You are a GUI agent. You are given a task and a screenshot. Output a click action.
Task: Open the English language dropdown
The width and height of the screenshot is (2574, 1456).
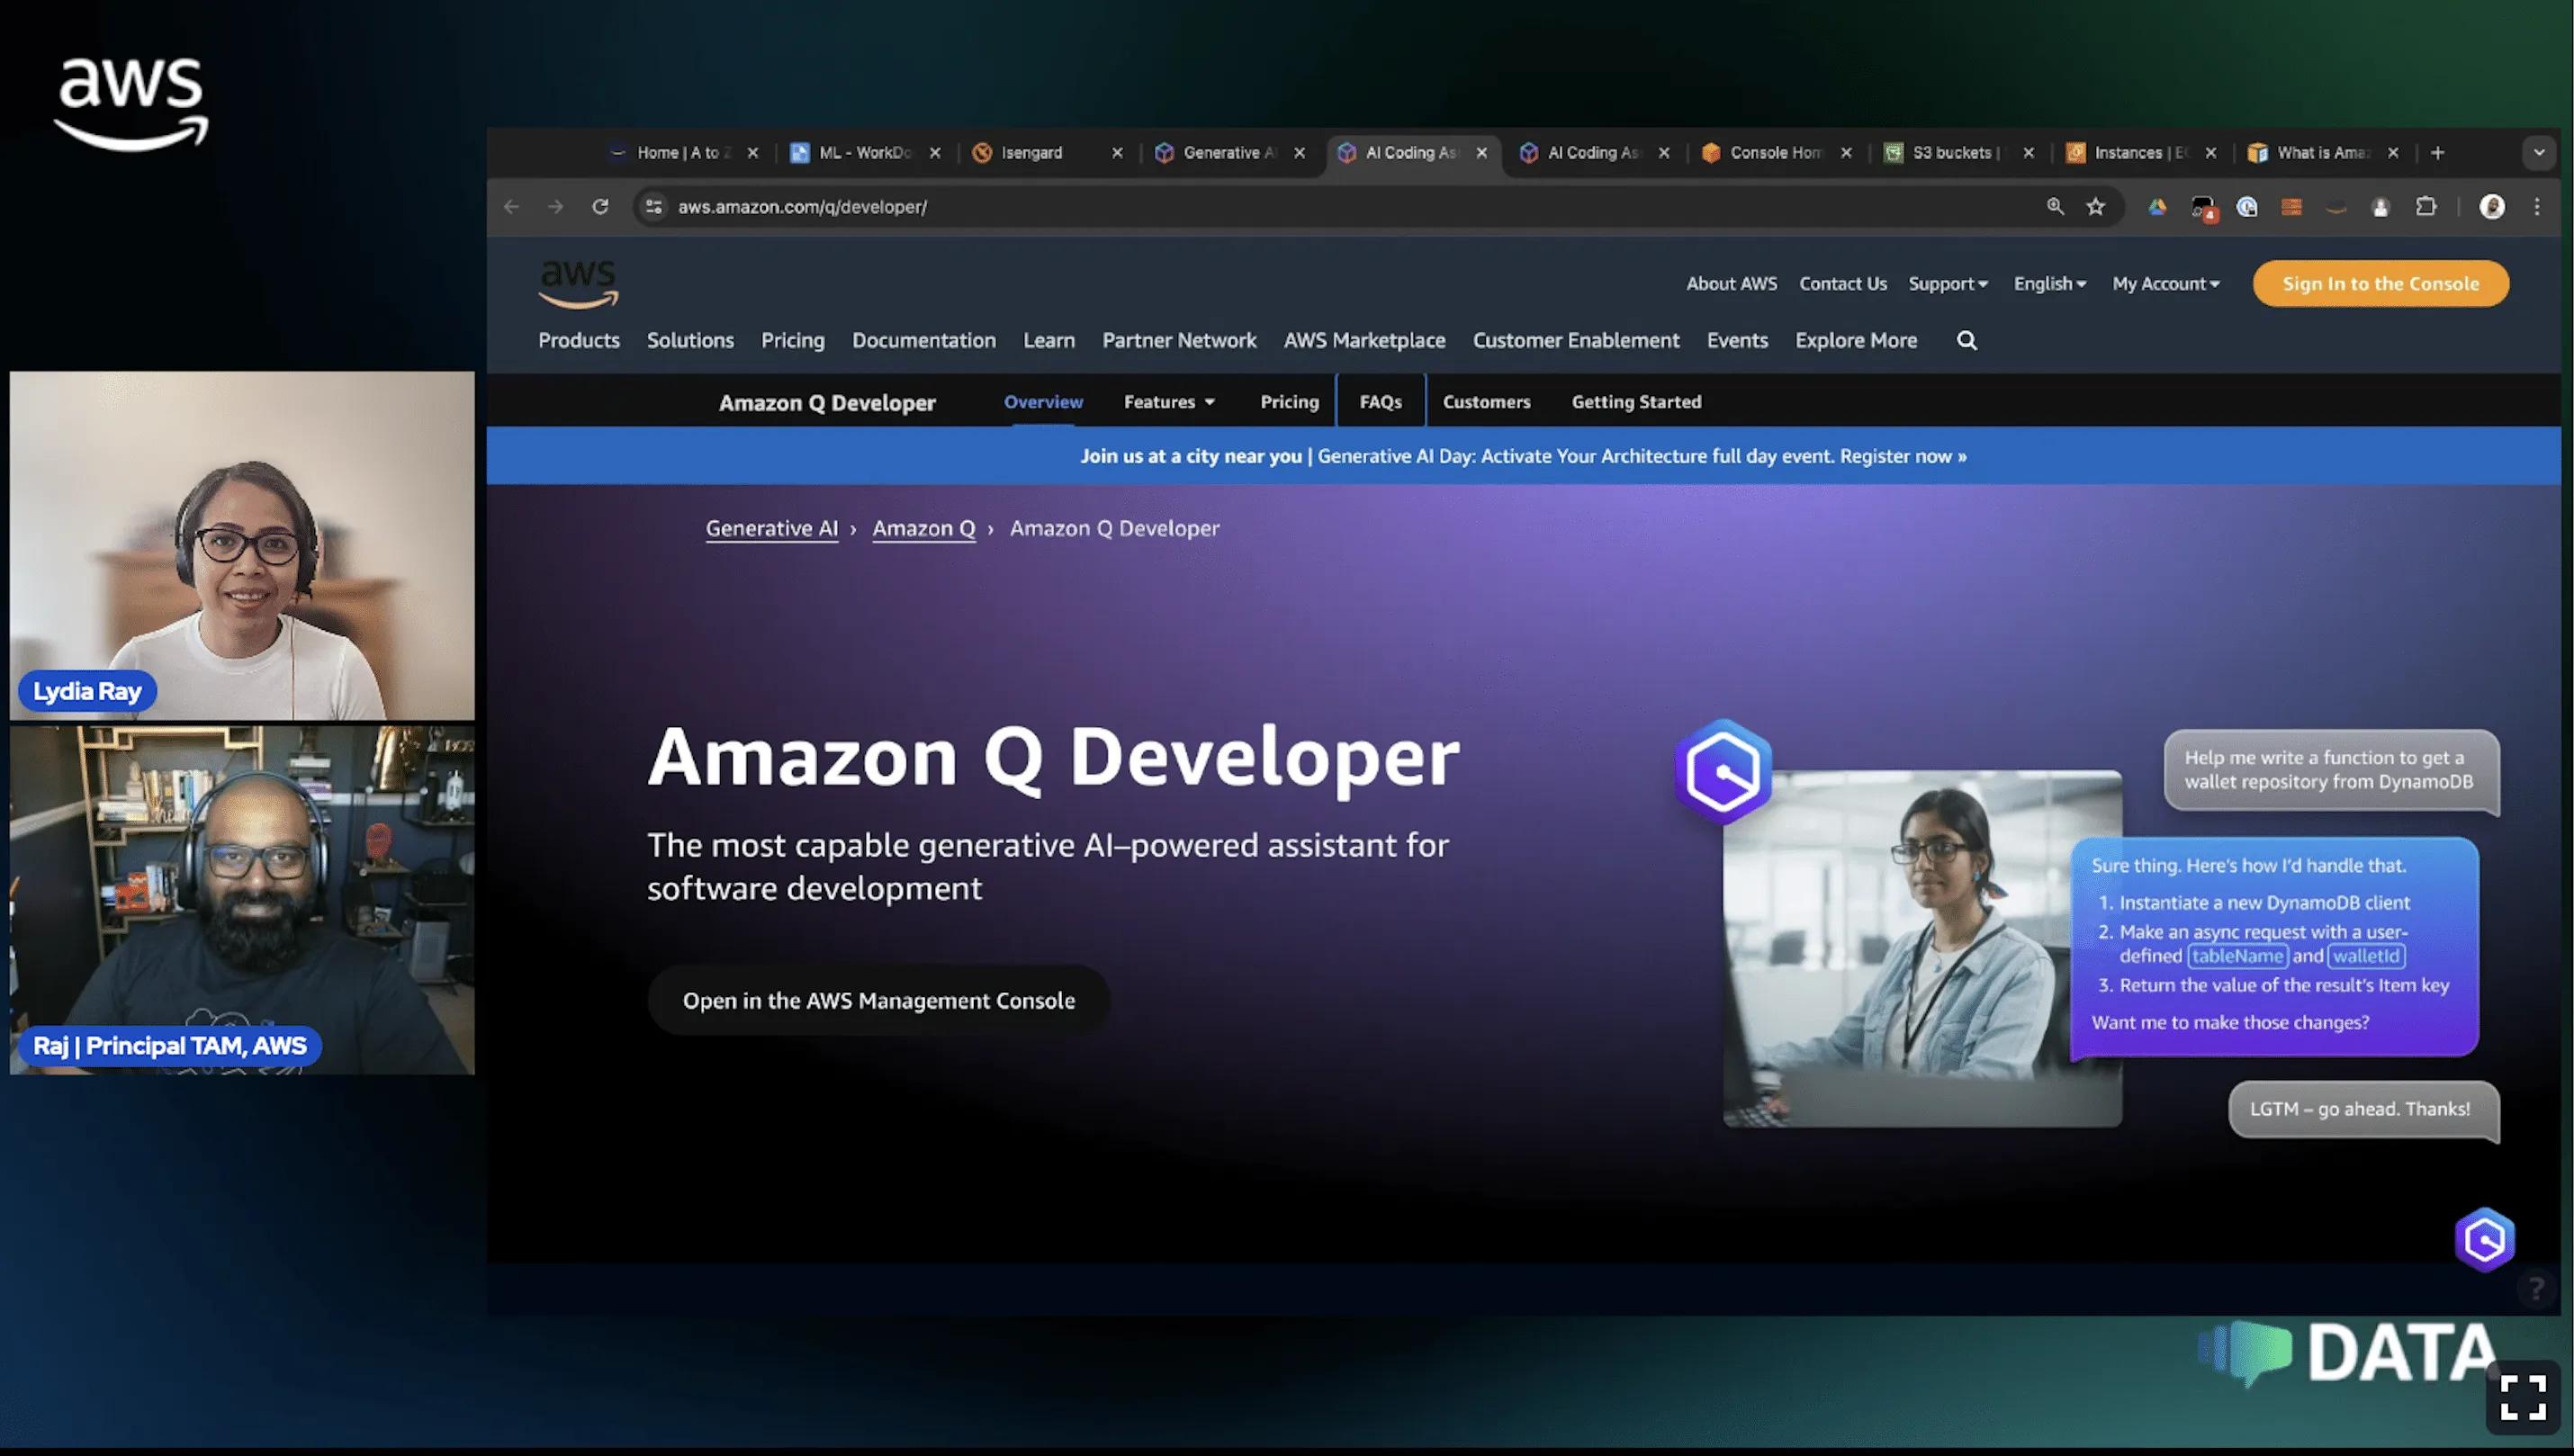(x=2050, y=284)
